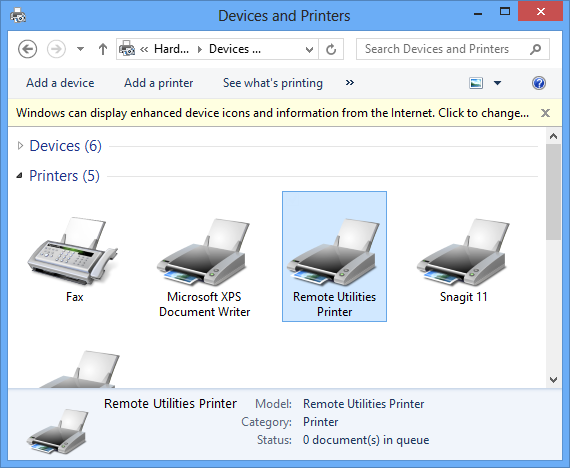Click the window title bar system icon

coord(18,16)
